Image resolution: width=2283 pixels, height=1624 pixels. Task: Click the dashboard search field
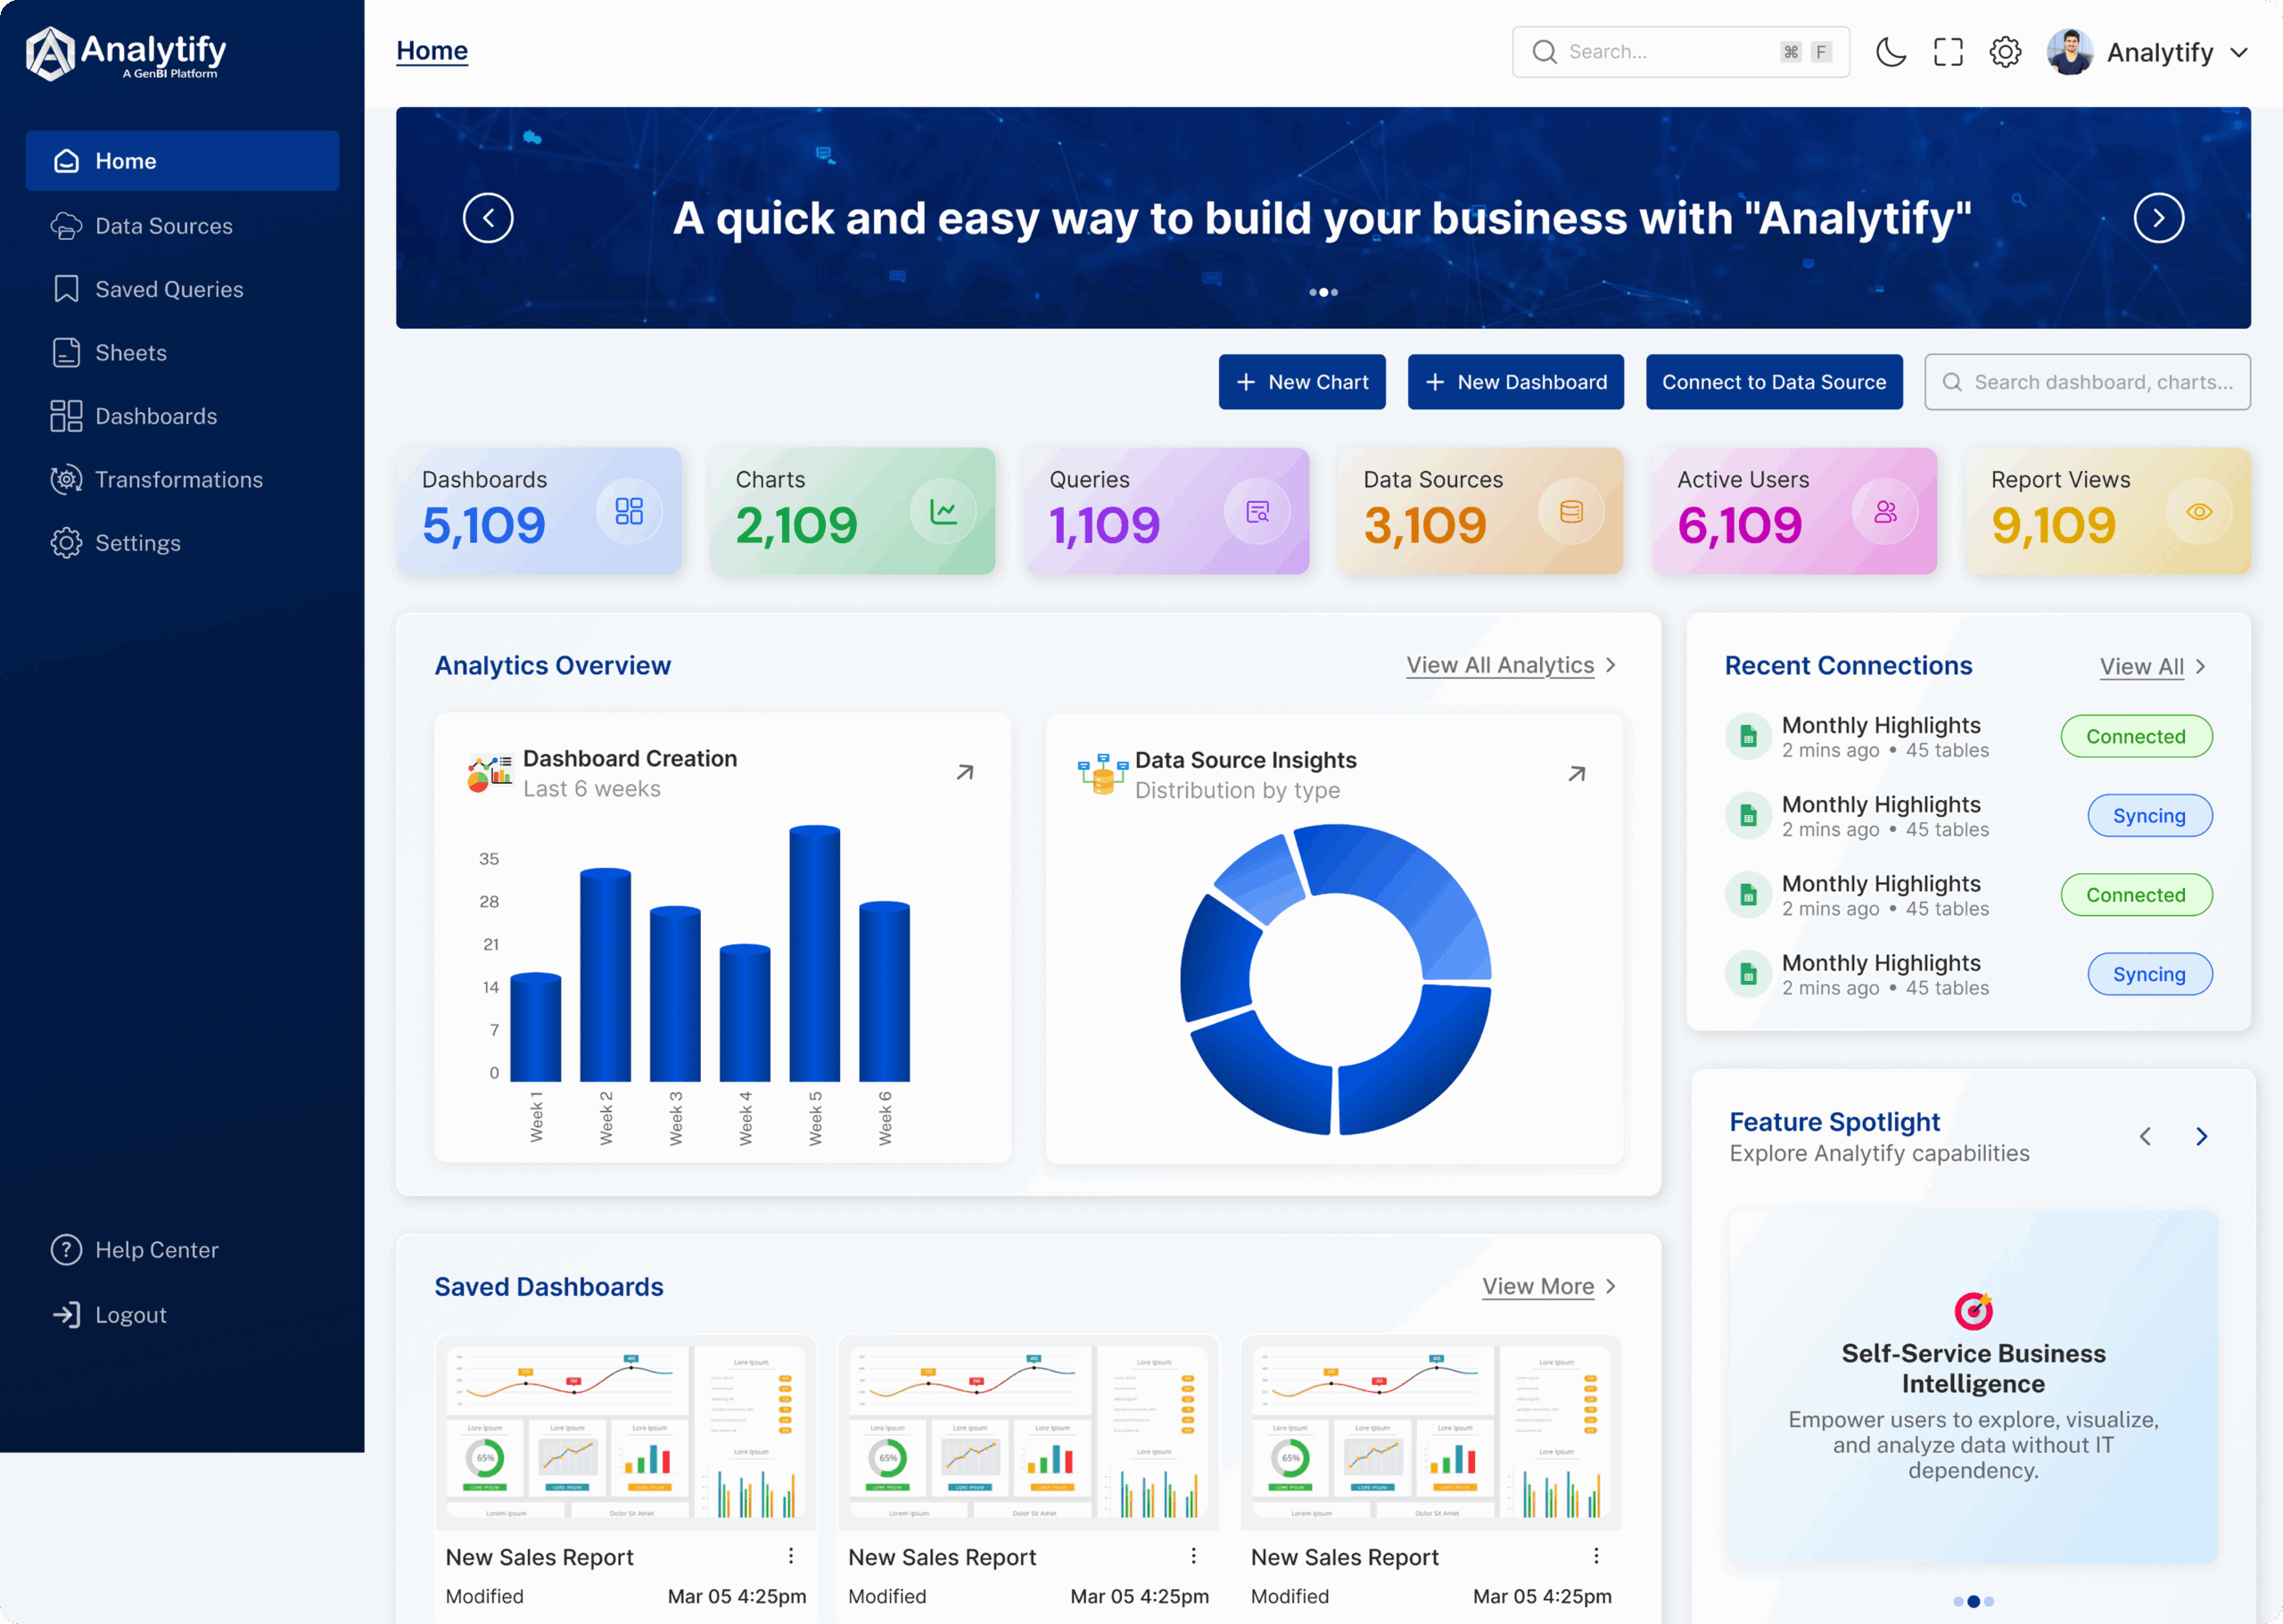tap(2087, 381)
